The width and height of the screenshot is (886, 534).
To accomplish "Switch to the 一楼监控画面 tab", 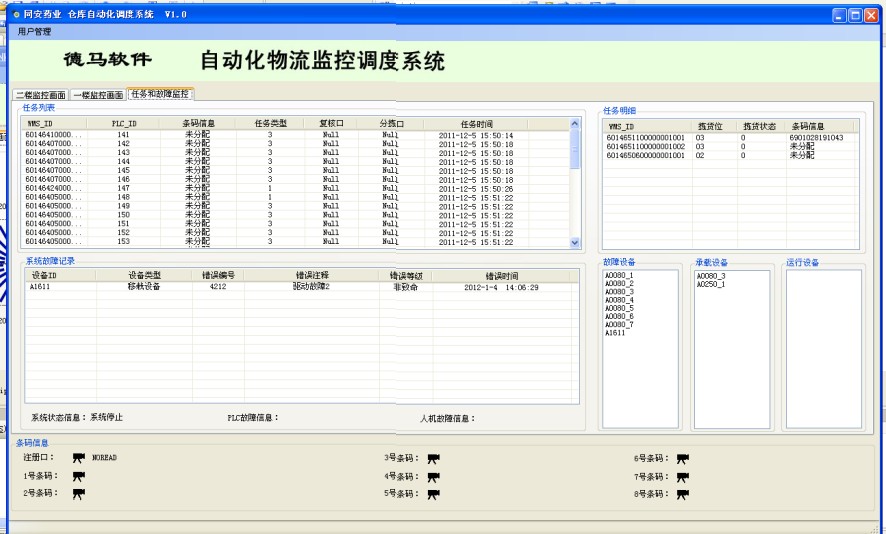I will click(x=98, y=94).
